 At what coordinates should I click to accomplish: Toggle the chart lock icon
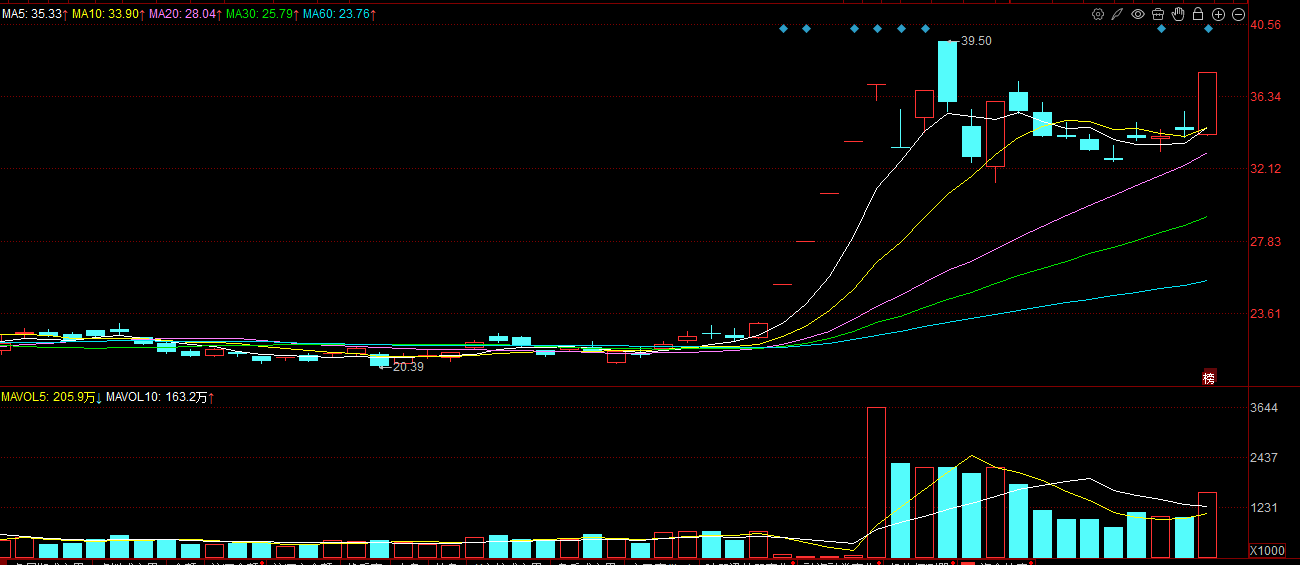coord(1198,14)
